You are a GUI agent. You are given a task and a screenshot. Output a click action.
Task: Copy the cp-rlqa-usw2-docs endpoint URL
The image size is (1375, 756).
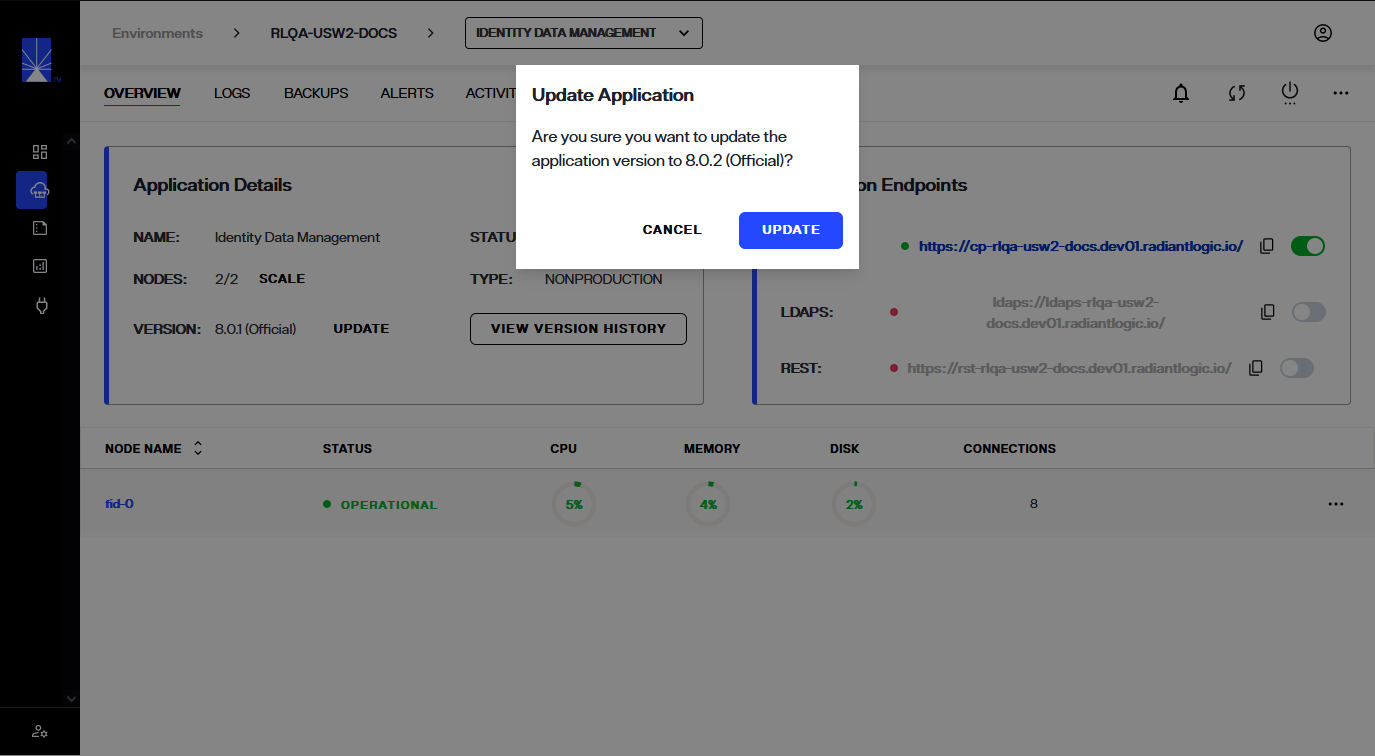(x=1267, y=245)
